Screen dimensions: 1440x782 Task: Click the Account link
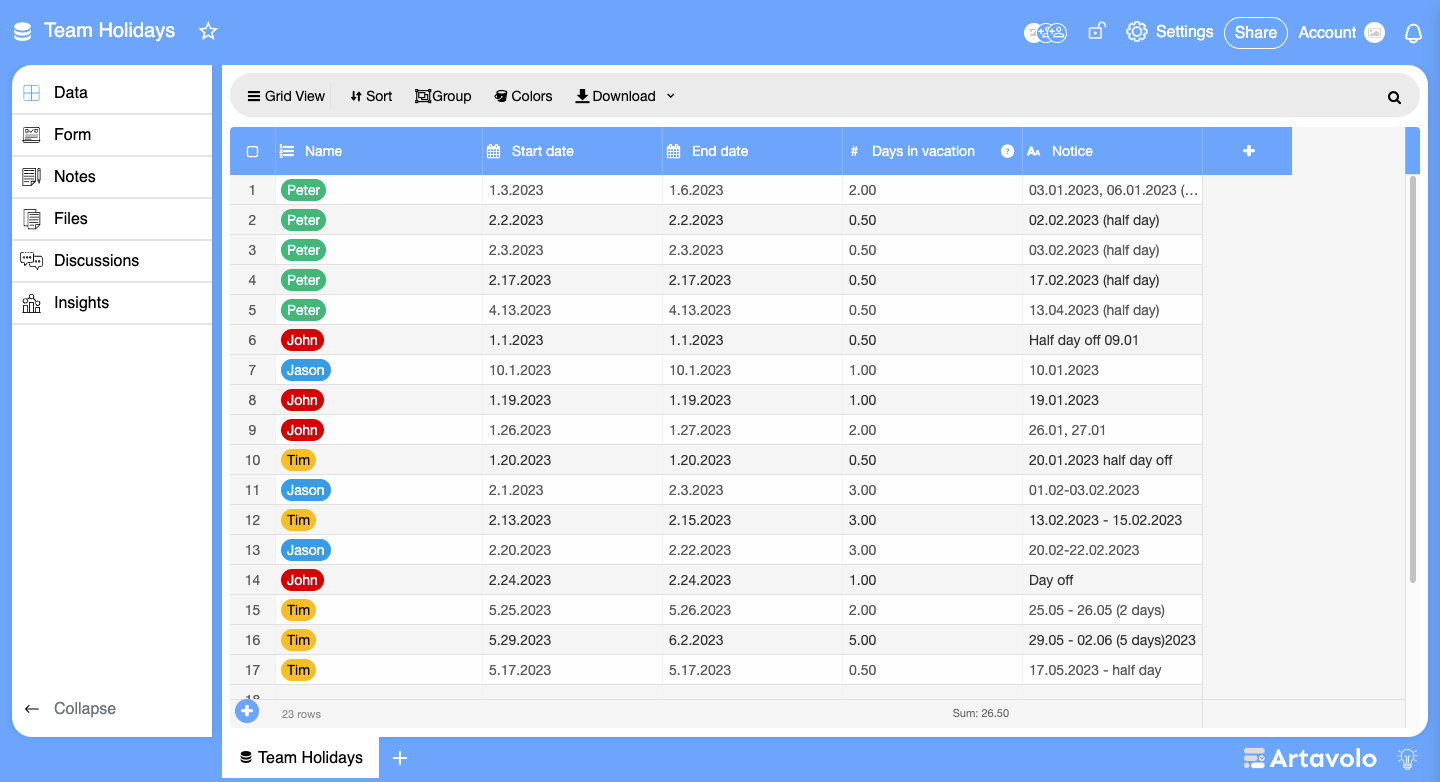pyautogui.click(x=1327, y=32)
